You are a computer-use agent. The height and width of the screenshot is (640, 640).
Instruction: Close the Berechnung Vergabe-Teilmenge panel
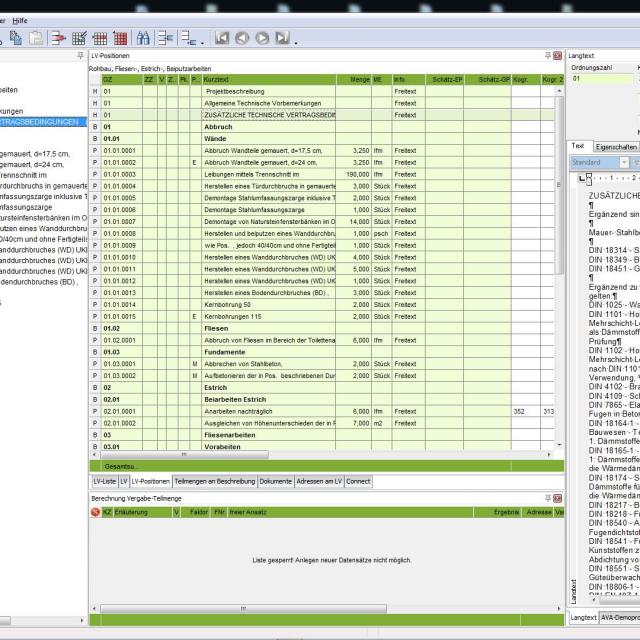[557, 497]
